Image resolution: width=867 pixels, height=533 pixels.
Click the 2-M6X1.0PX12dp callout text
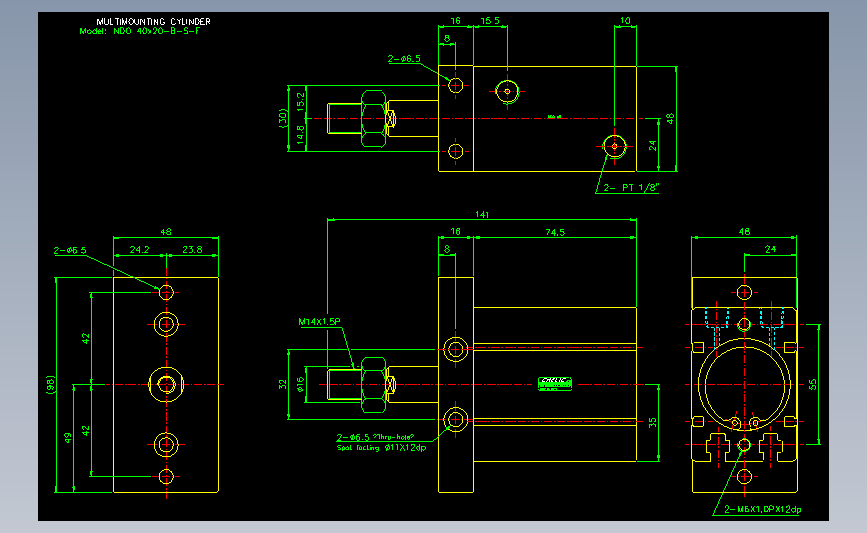[x=762, y=509]
